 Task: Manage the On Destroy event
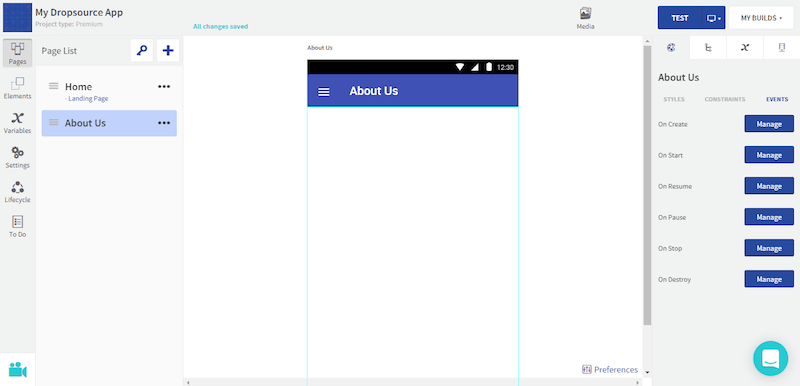pyautogui.click(x=769, y=279)
